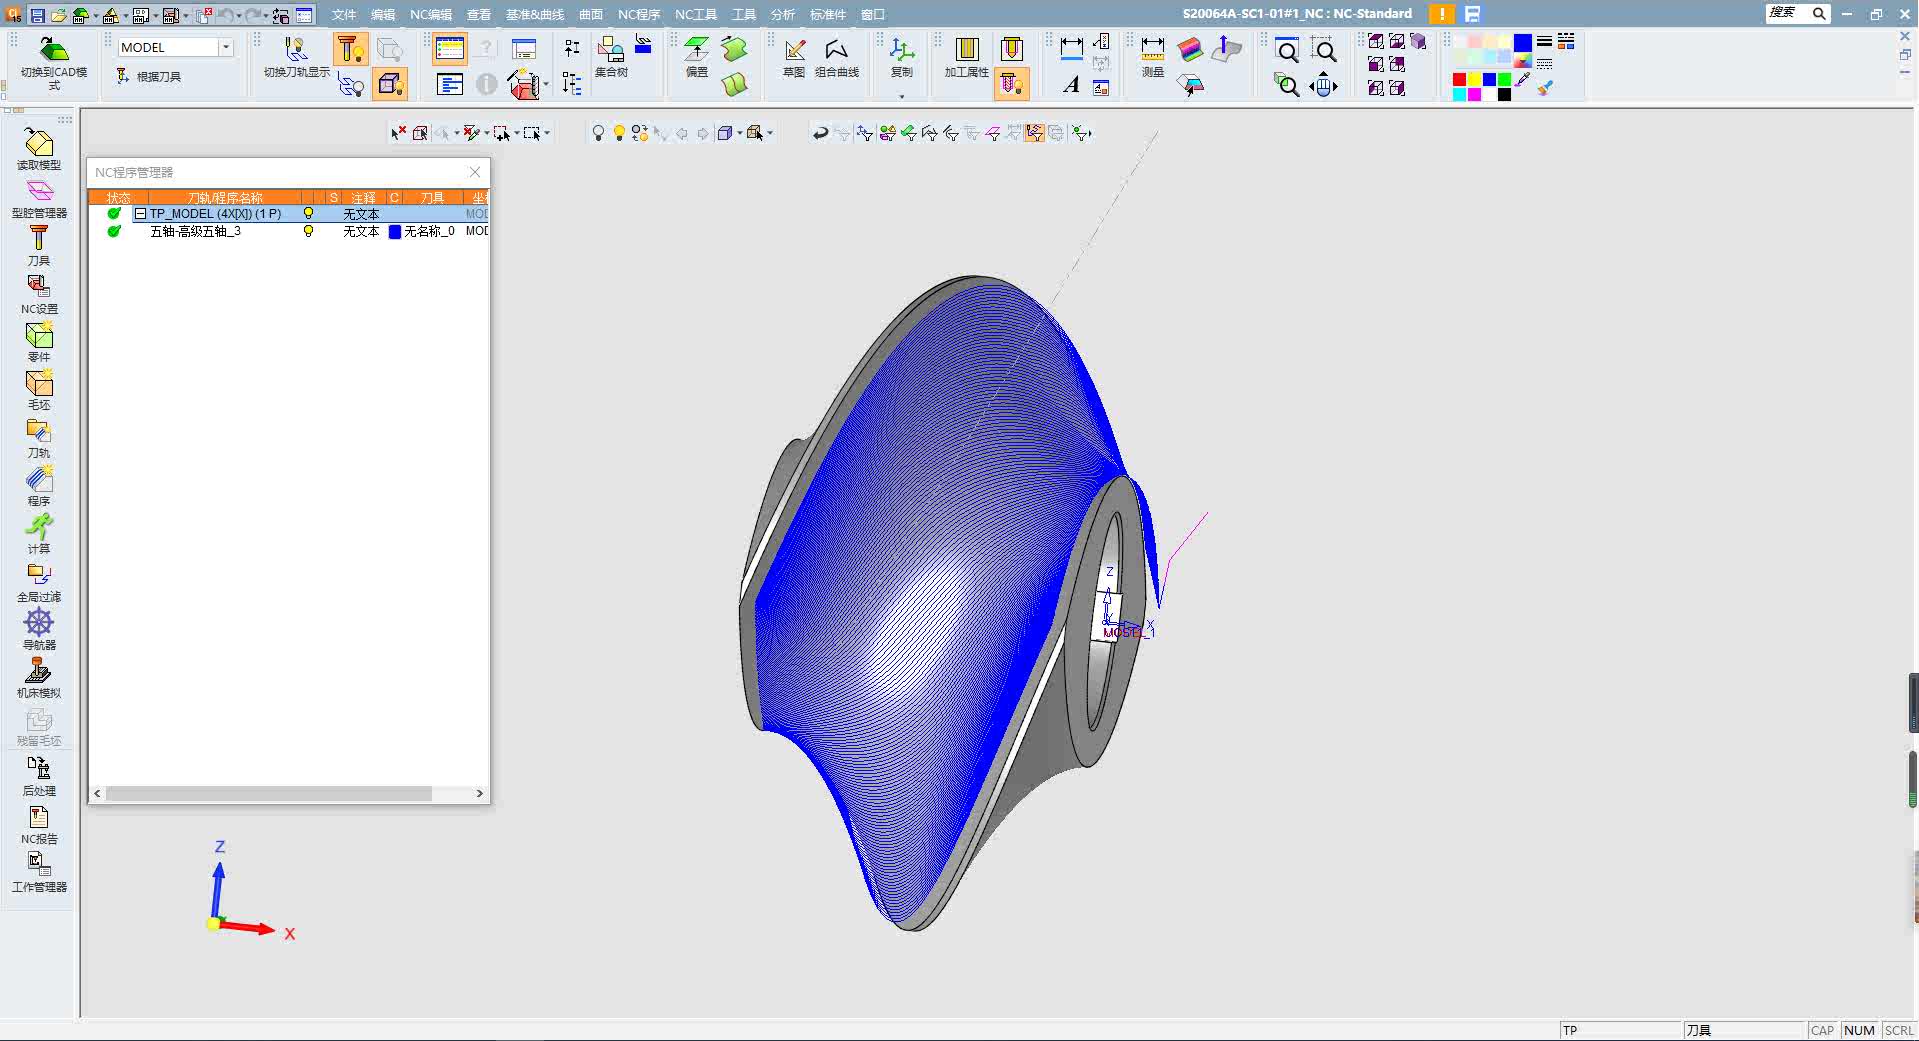Open the 导航器 navigator
The width and height of the screenshot is (1919, 1041).
click(39, 630)
